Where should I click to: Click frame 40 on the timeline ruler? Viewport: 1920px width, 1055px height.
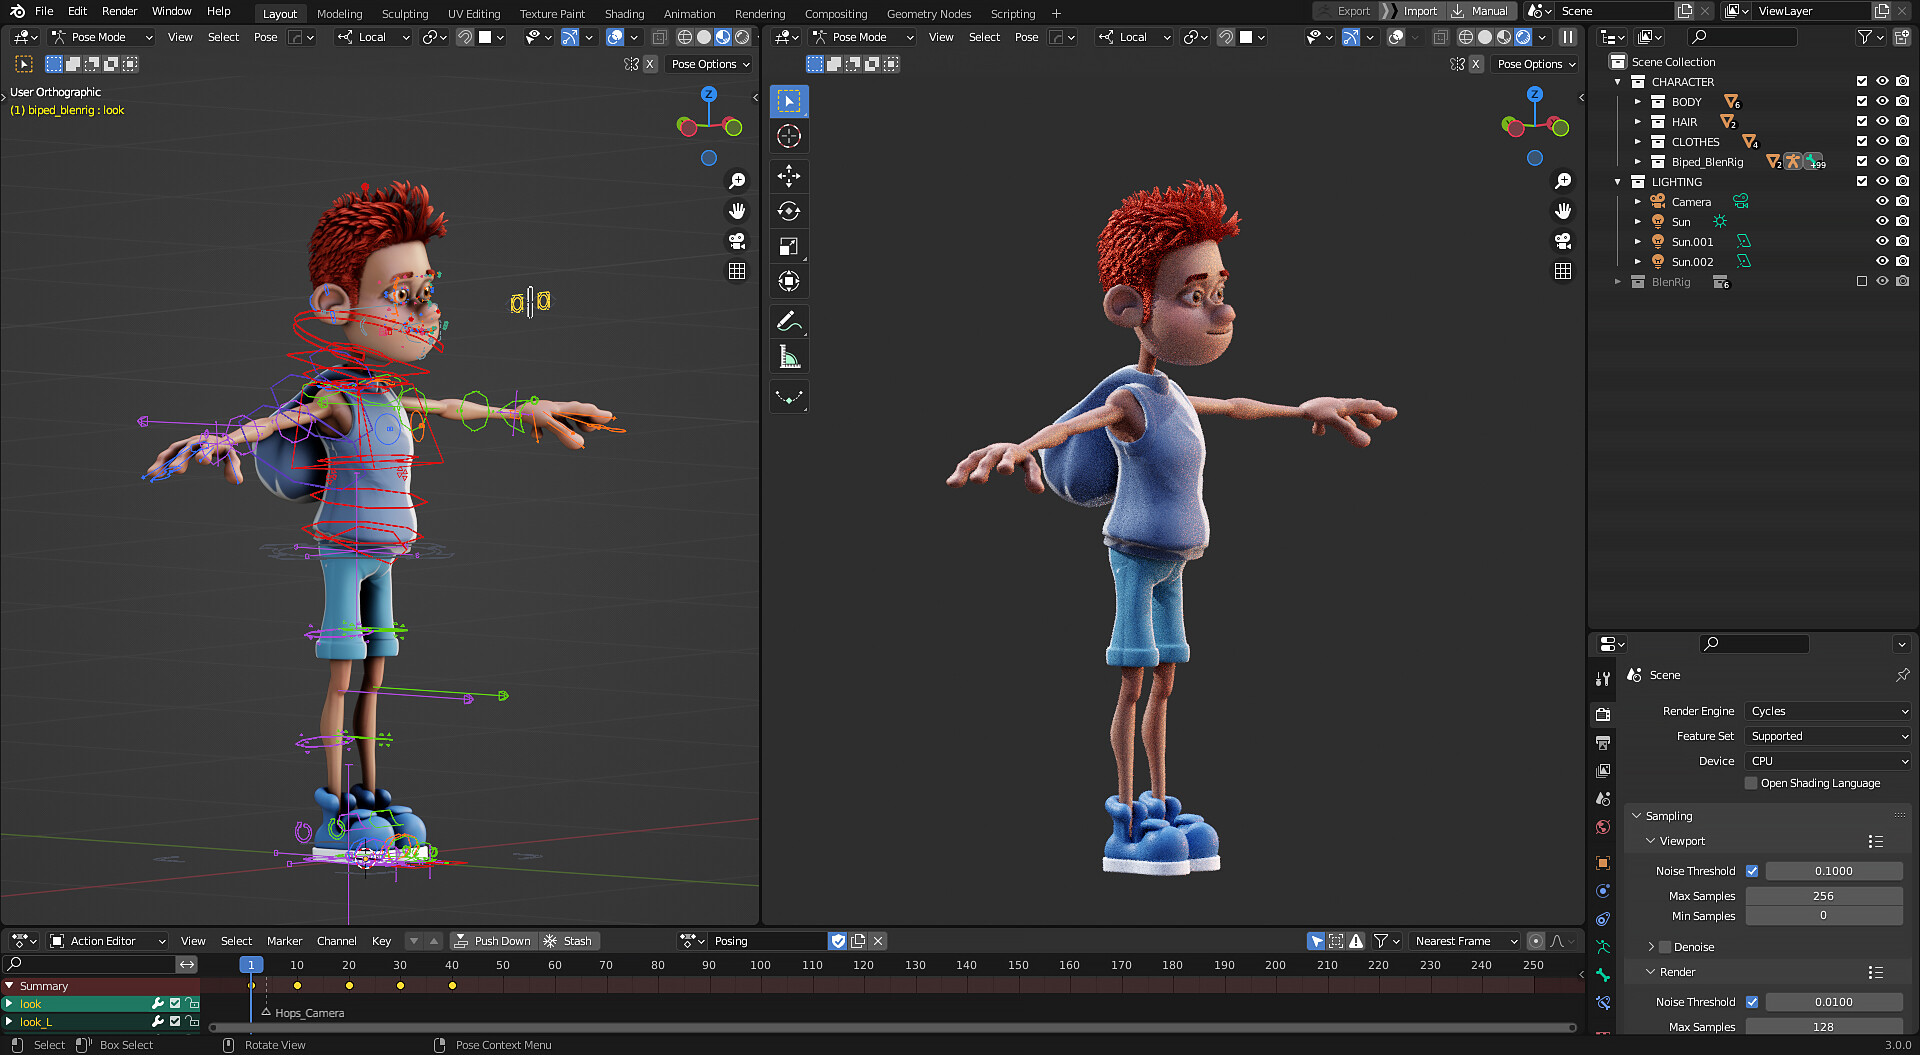tap(452, 964)
